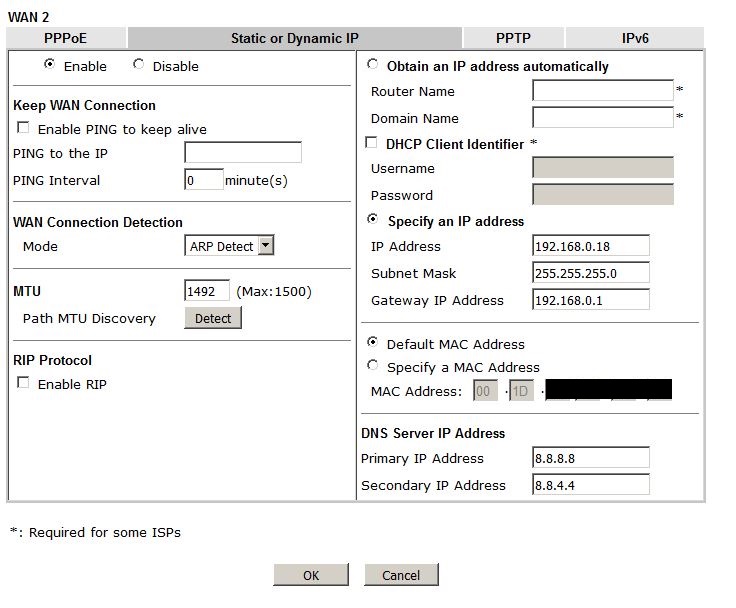Click the Domain Name input field
The height and width of the screenshot is (608, 736).
[603, 117]
